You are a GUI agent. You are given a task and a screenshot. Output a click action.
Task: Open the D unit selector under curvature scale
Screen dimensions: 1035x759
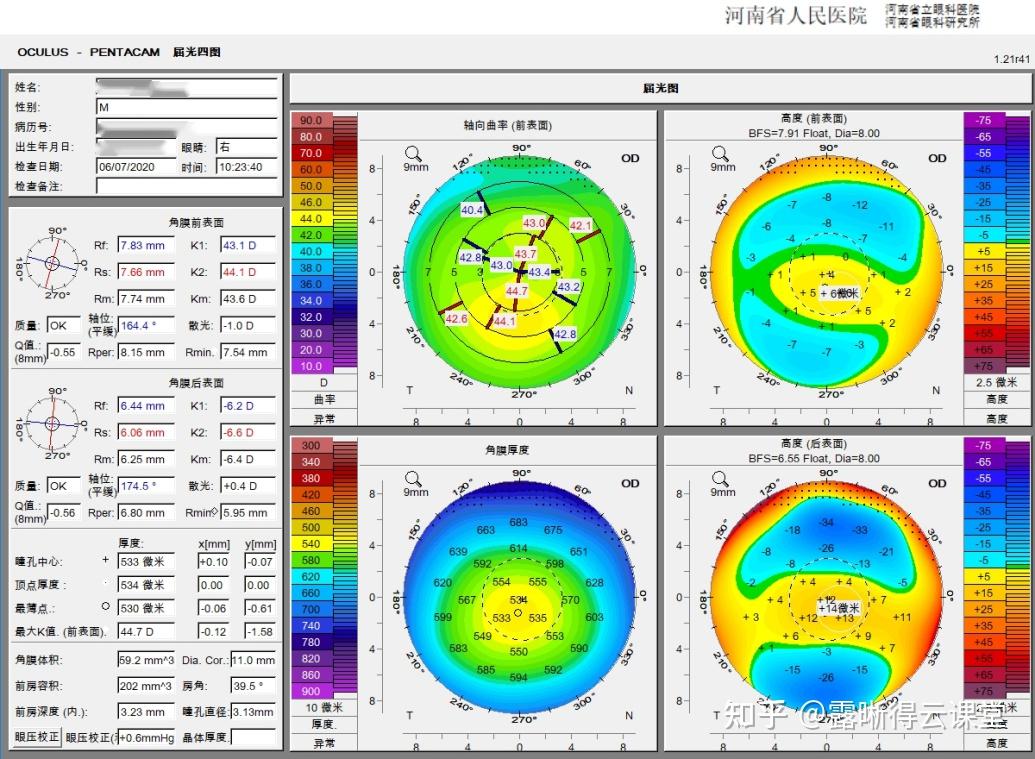click(x=324, y=383)
